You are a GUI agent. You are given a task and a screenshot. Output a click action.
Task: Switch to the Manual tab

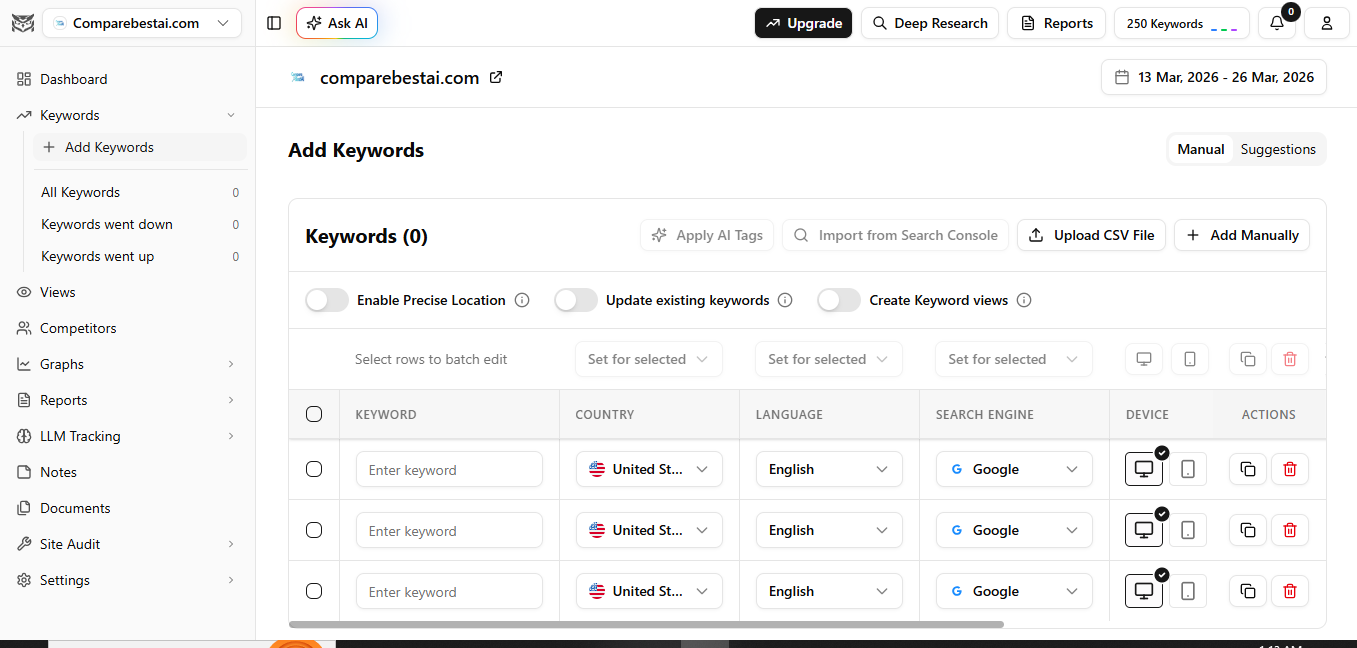pos(1201,149)
